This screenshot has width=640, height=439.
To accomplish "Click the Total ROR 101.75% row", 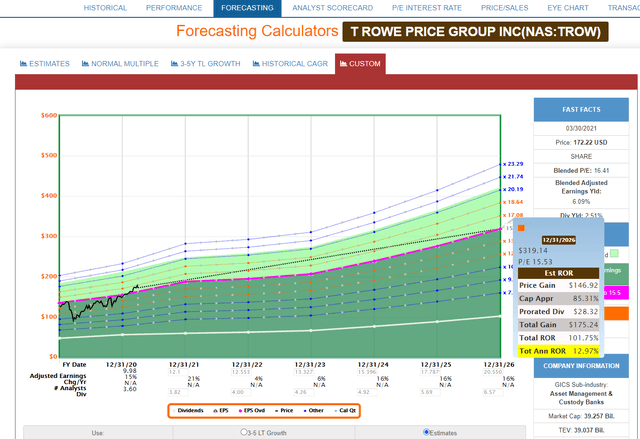I will (558, 338).
